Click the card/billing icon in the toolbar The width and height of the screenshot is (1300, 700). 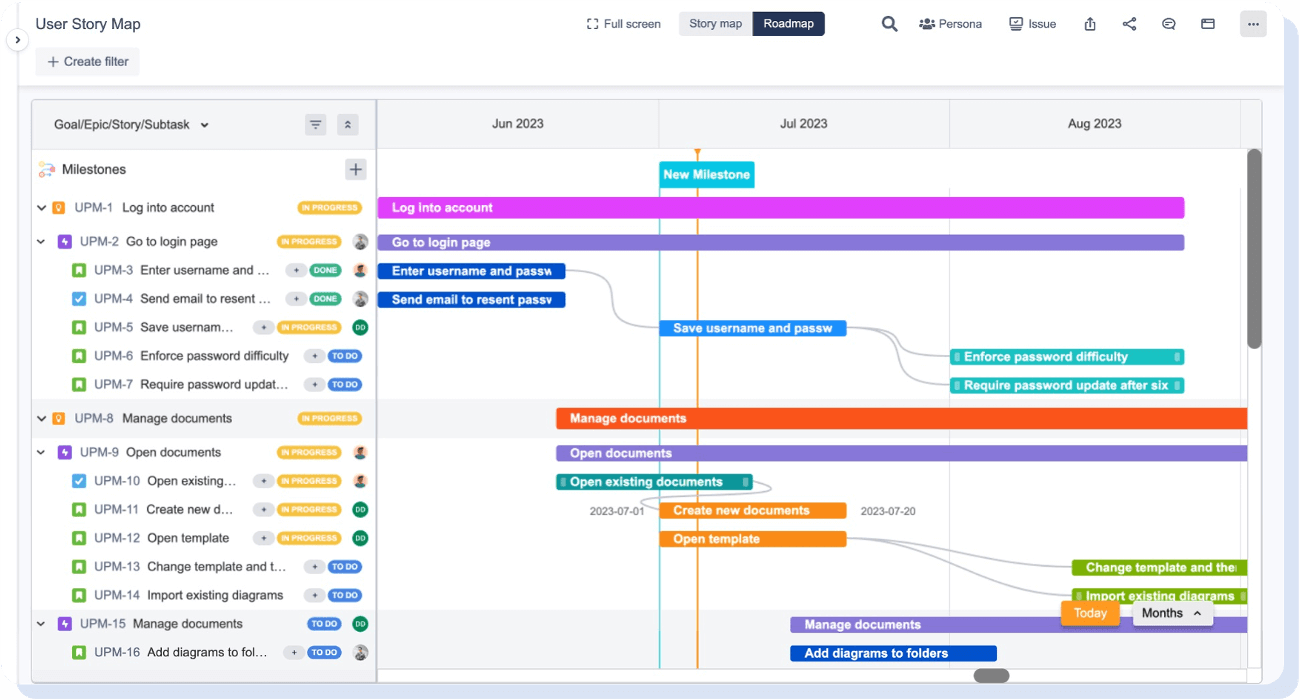[1207, 23]
